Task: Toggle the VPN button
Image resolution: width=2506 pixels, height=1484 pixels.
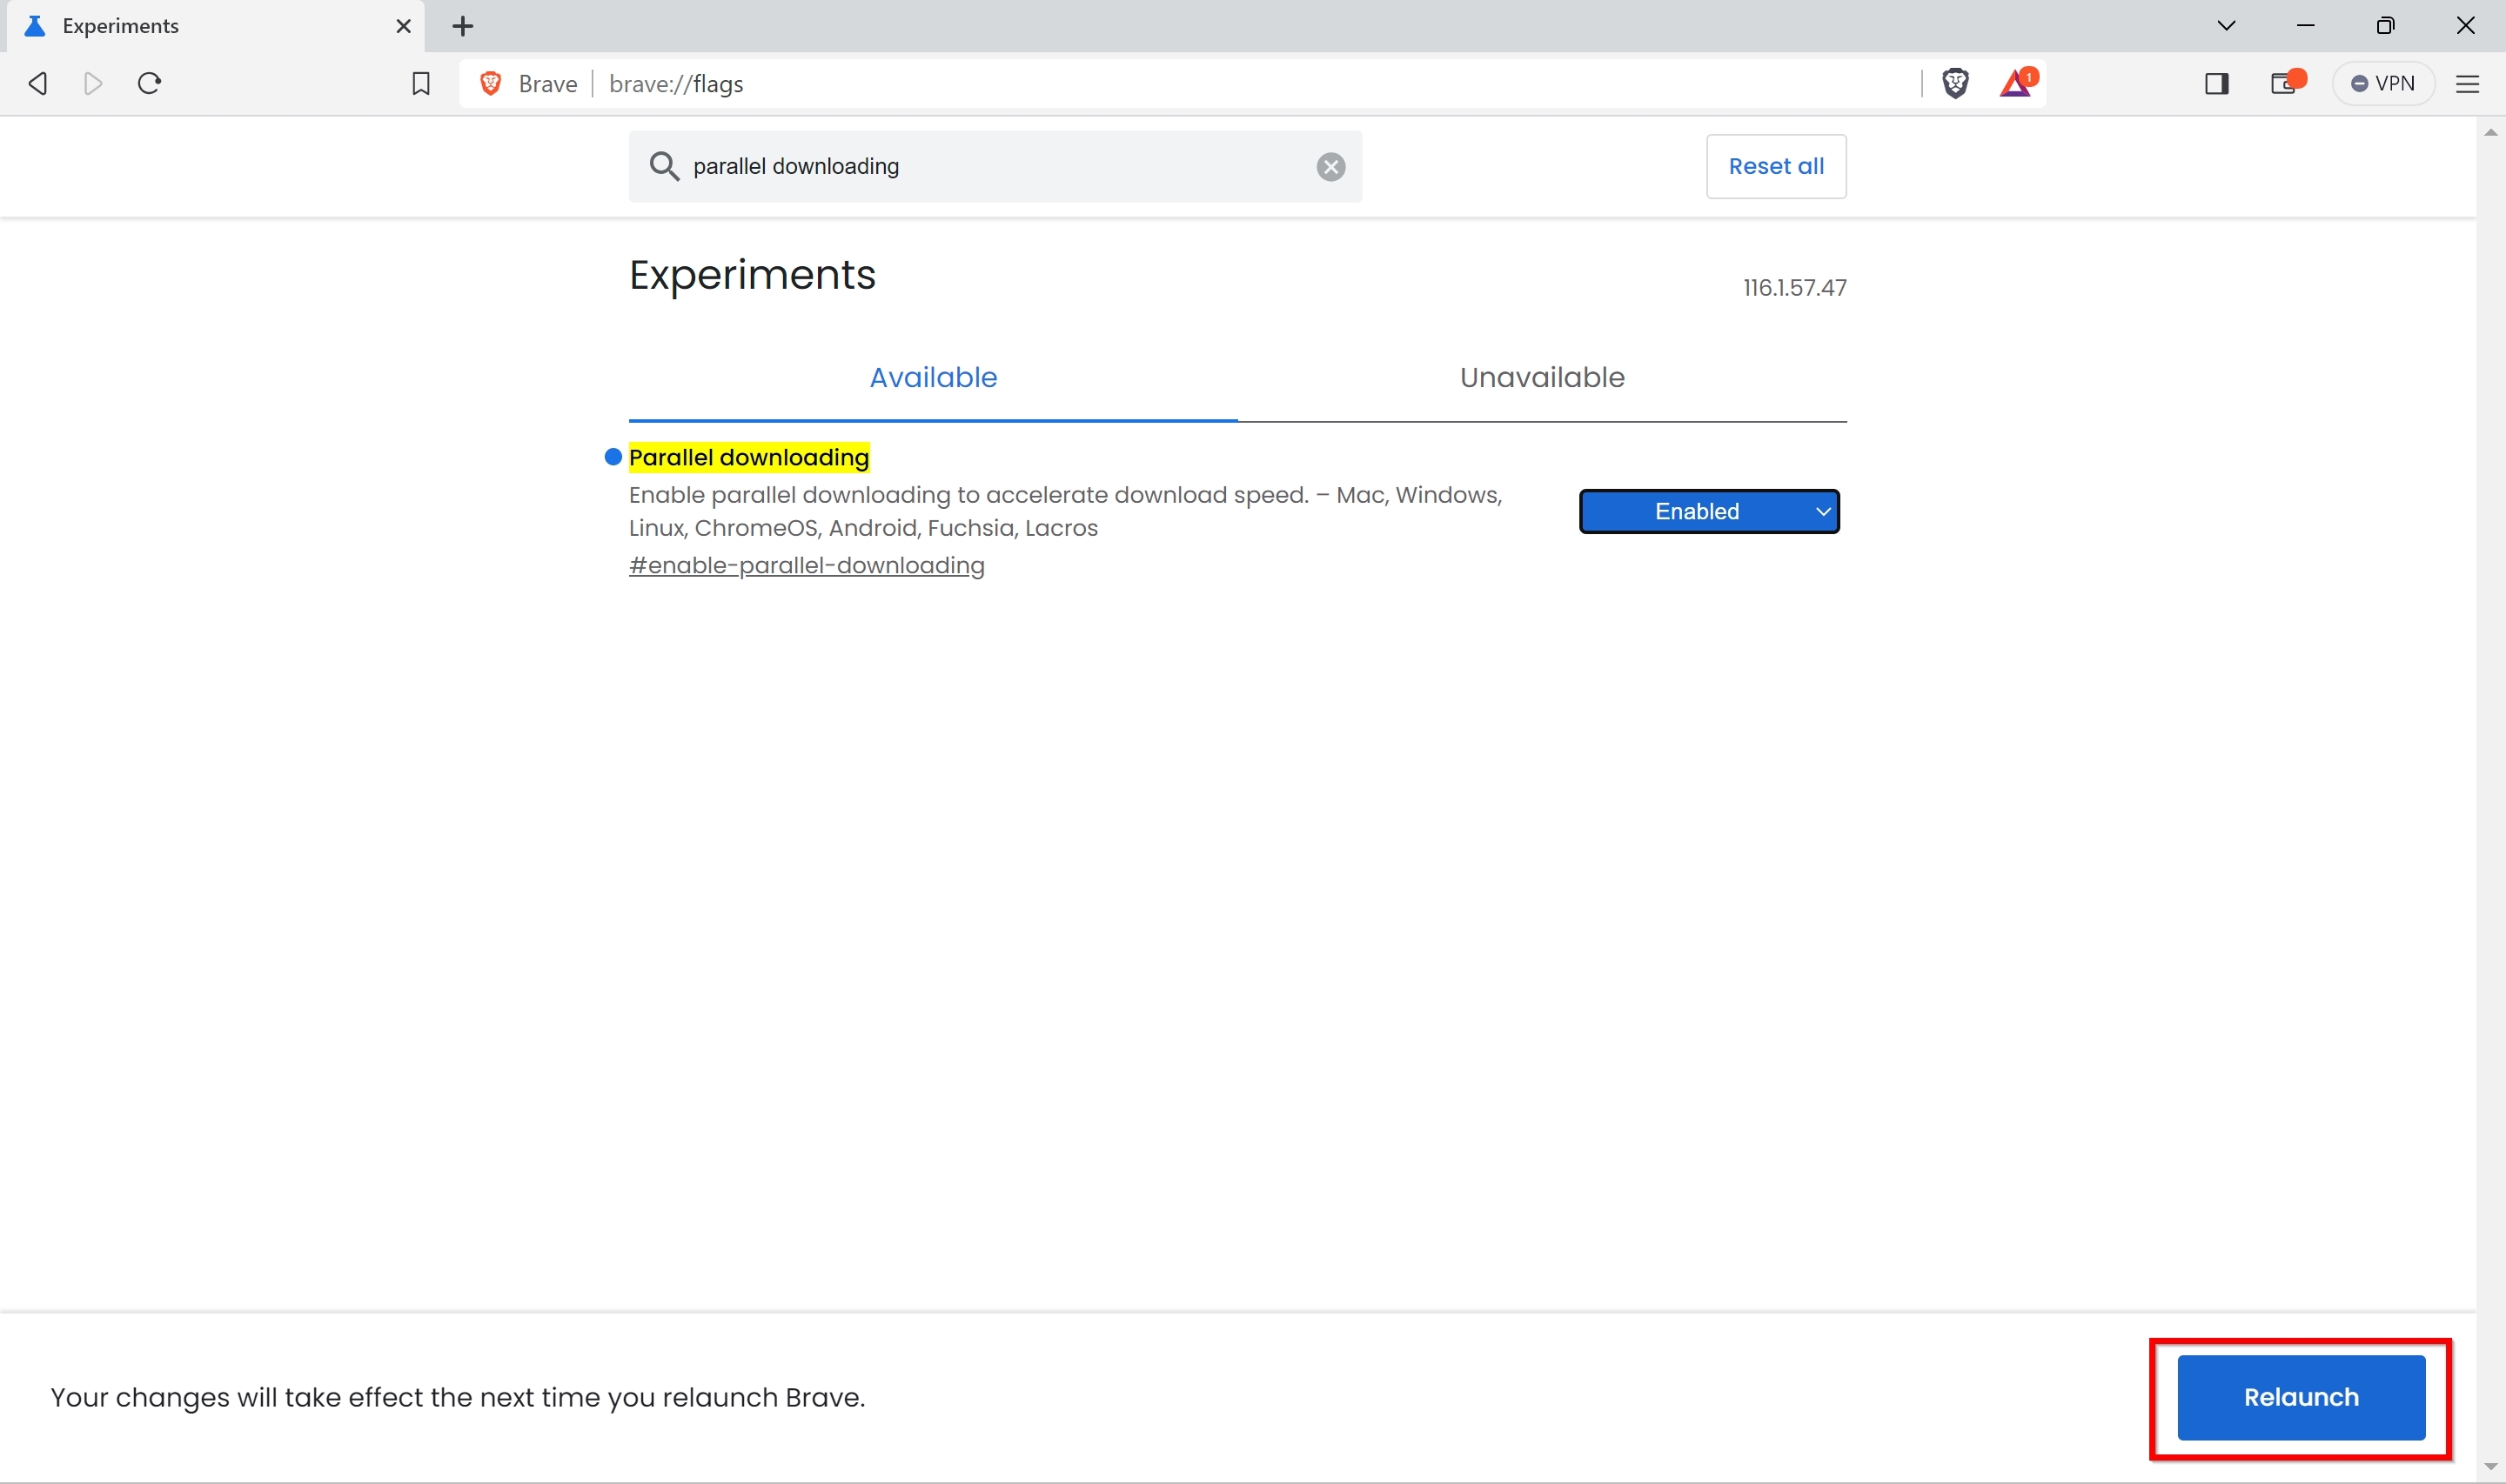Action: pos(2382,83)
